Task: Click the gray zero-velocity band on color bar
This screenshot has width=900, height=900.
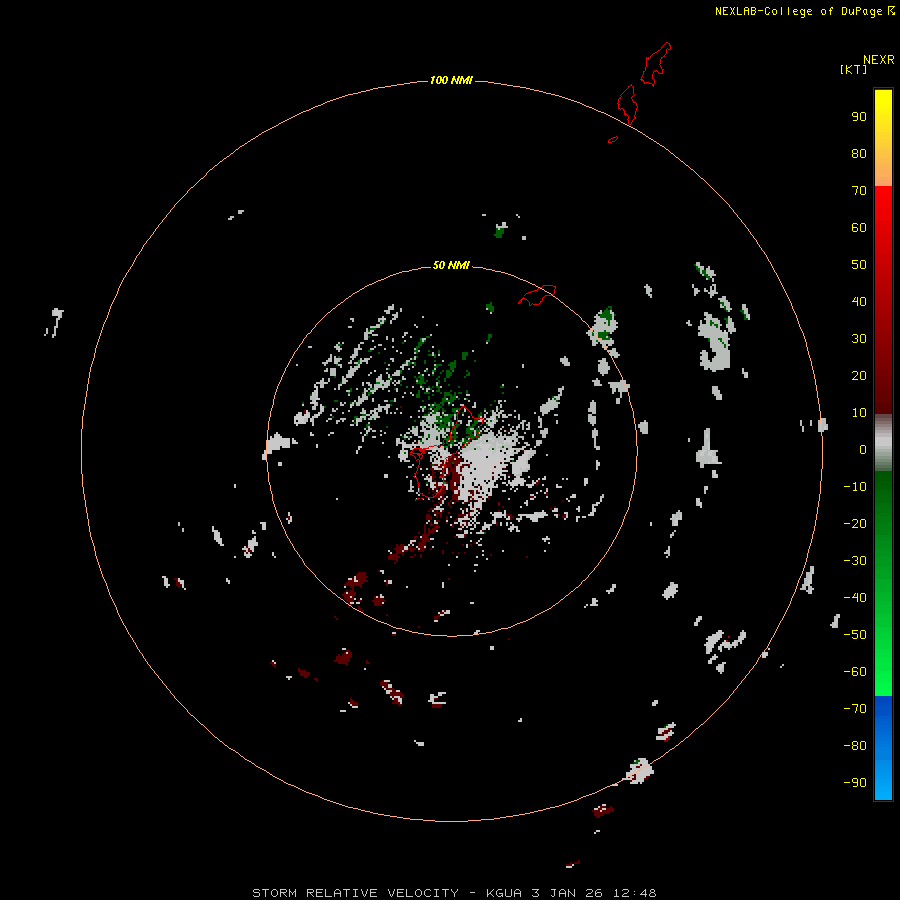Action: 883,443
